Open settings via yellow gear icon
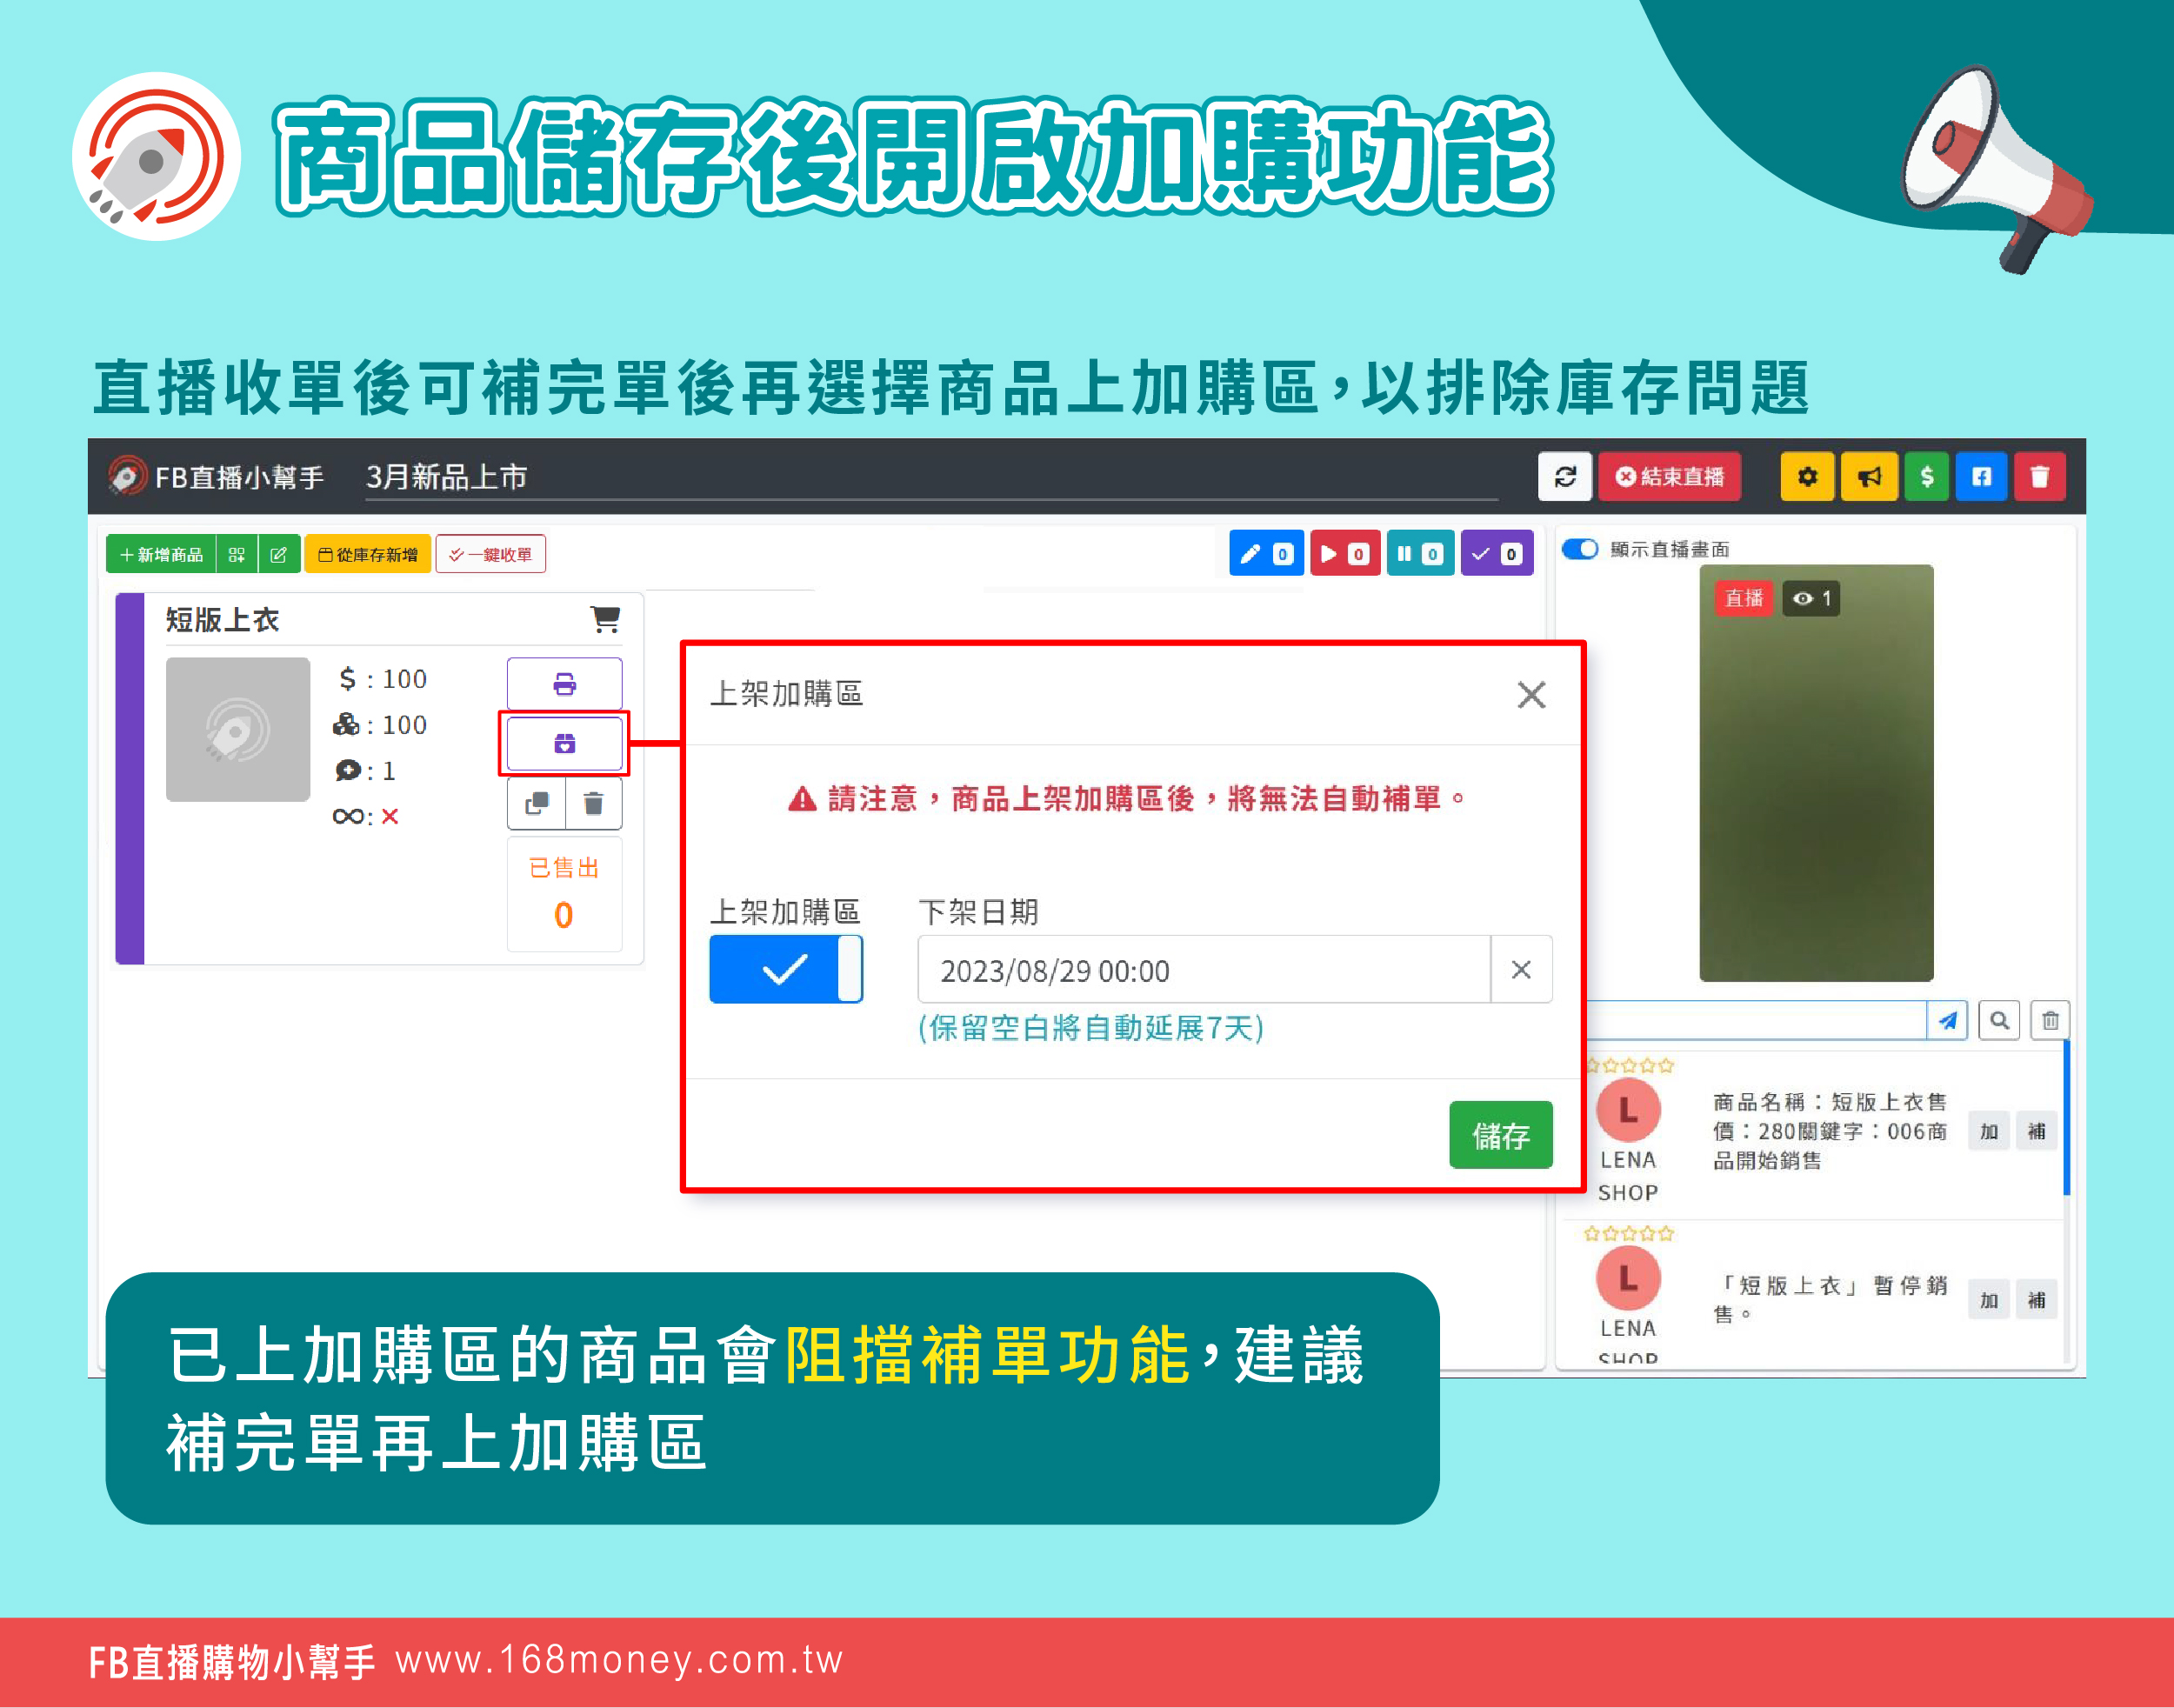The width and height of the screenshot is (2174, 1708). (1807, 477)
